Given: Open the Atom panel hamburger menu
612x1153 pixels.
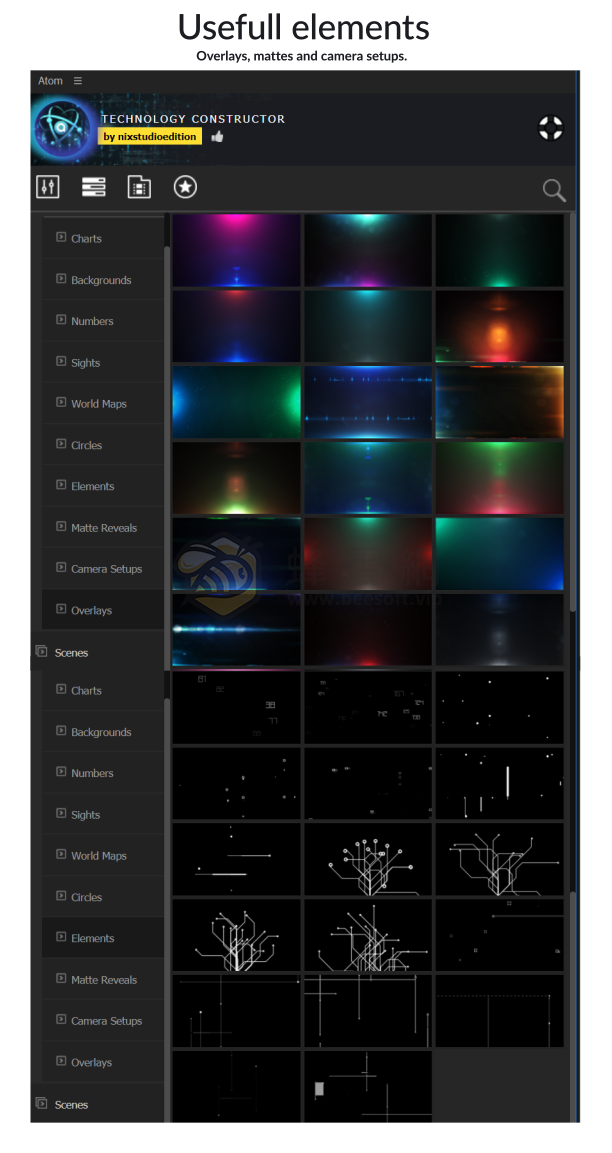Looking at the screenshot, I should point(78,81).
